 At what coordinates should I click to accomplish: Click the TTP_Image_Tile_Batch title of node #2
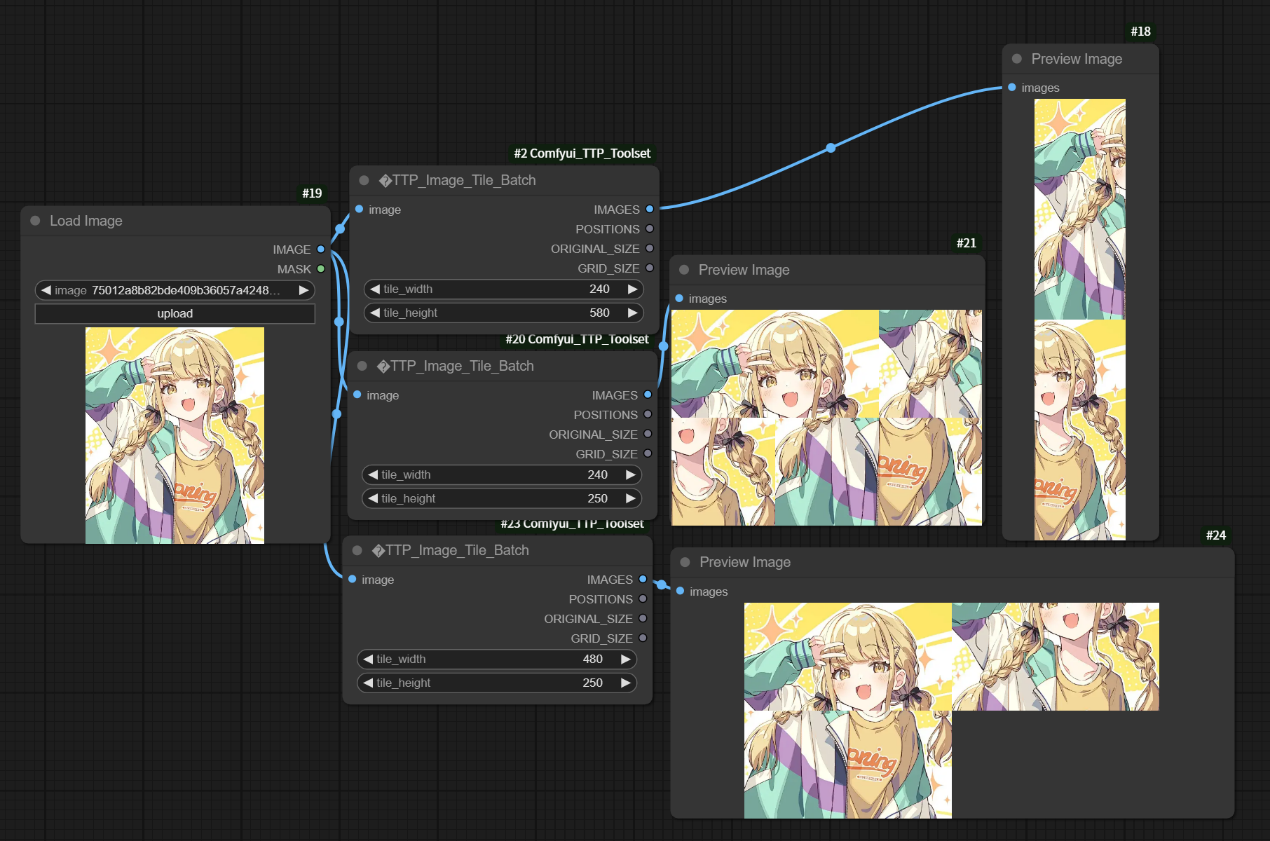pos(457,180)
